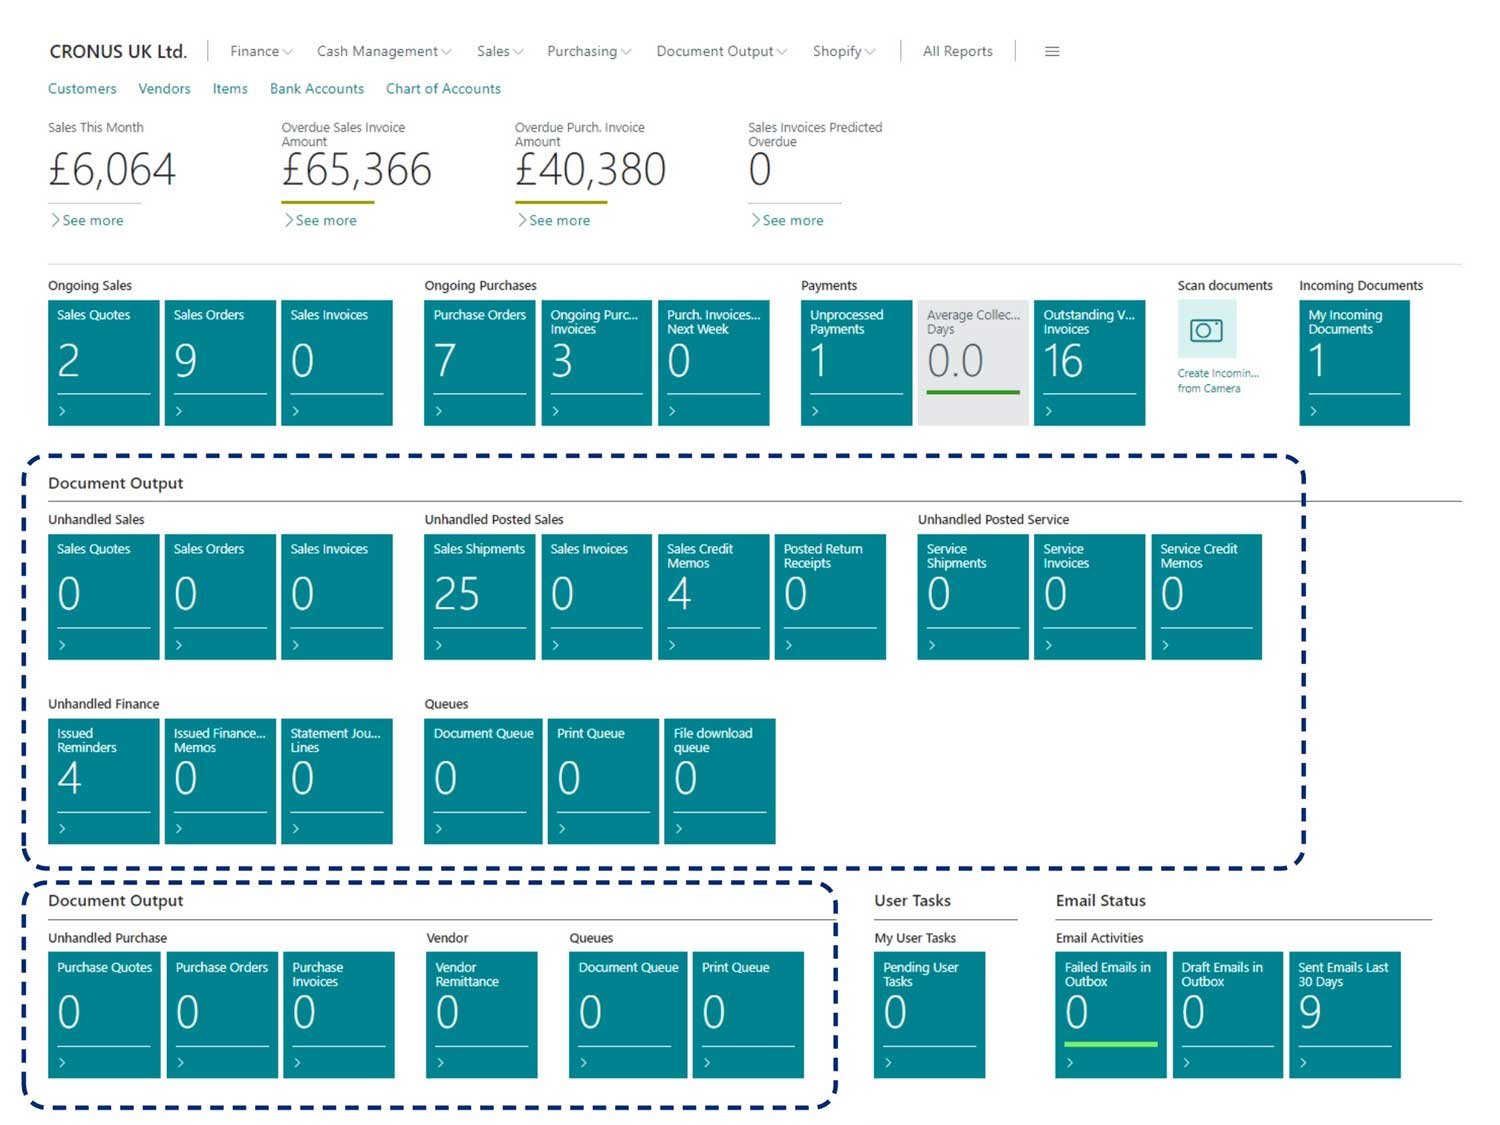Click the Average Collection Days green indicator tile
Viewport: 1500px width, 1125px height.
pyautogui.click(x=973, y=363)
